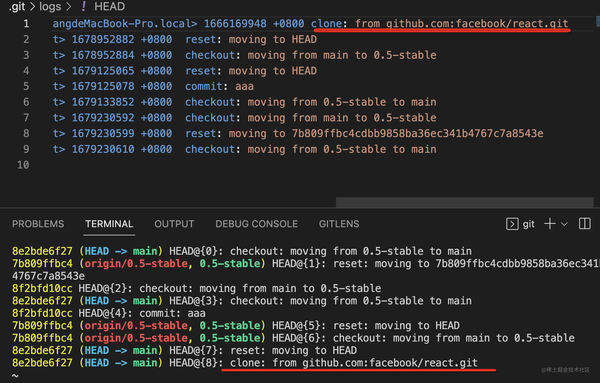The image size is (600, 383).
Task: Click line number 5 in the gutter
Action: (x=26, y=86)
